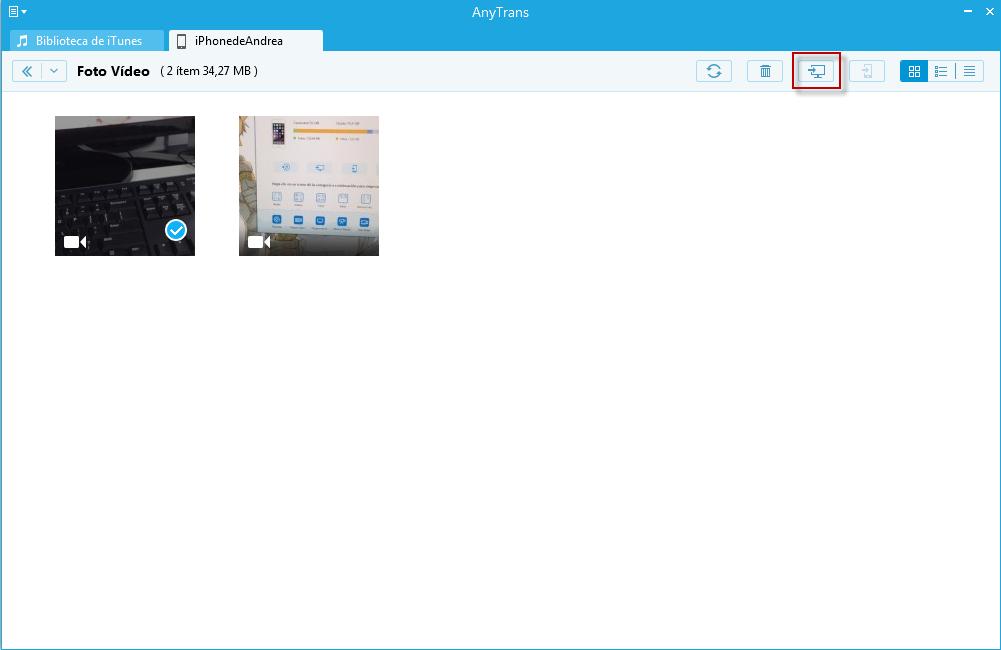This screenshot has width=1001, height=650.
Task: Select the AnyTrans screen video thumbnail
Action: (x=309, y=186)
